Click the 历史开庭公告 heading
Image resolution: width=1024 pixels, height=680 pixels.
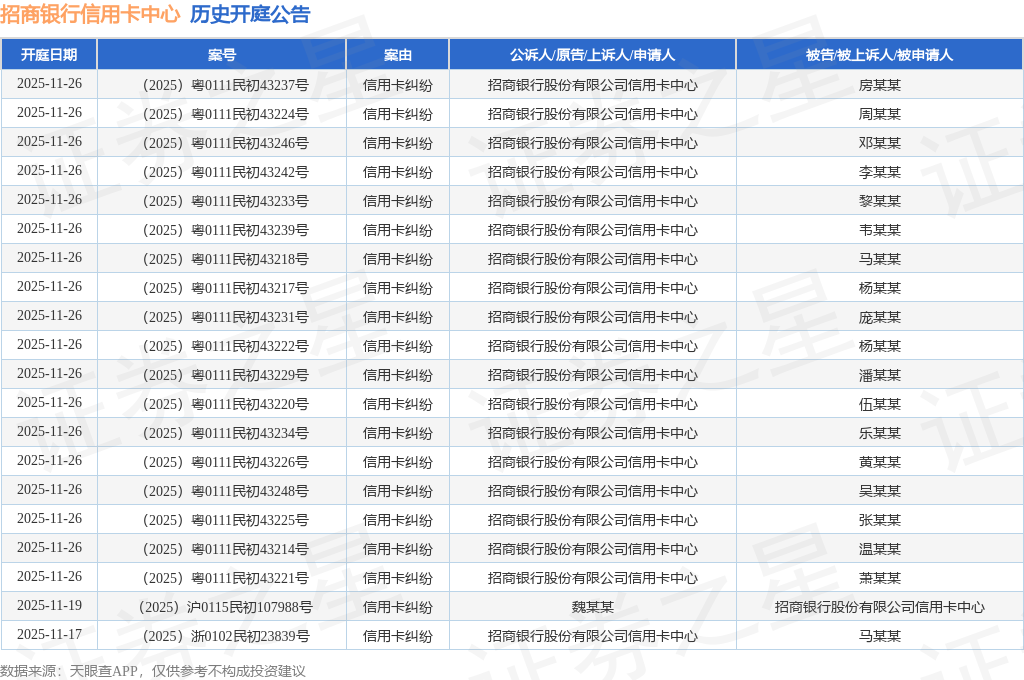point(250,14)
